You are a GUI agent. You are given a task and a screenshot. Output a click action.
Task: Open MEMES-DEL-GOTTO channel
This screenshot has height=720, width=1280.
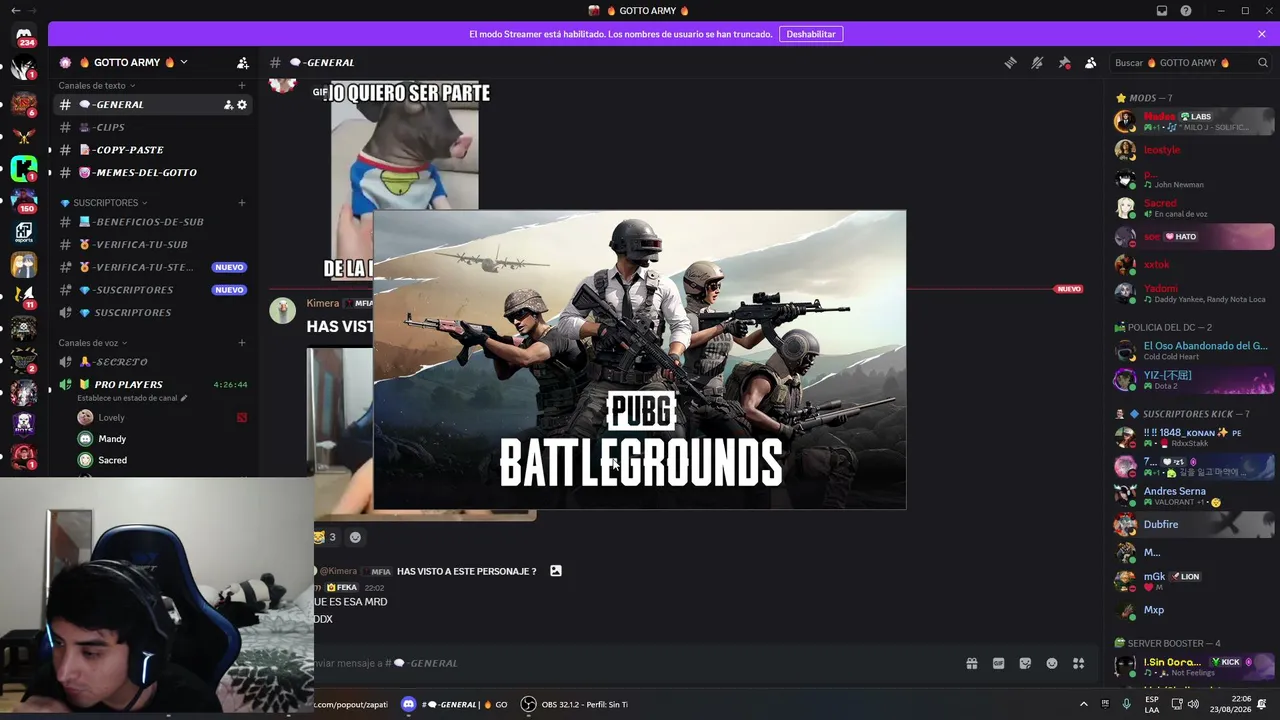click(153, 173)
